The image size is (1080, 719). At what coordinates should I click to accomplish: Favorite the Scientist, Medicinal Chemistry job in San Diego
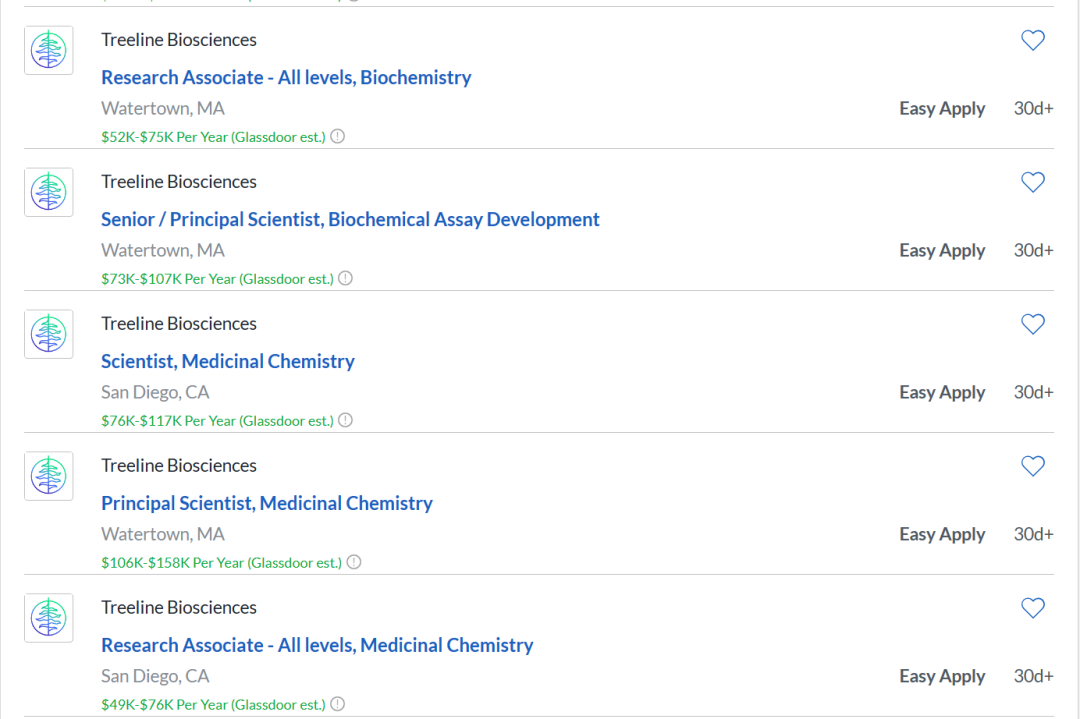point(1032,324)
